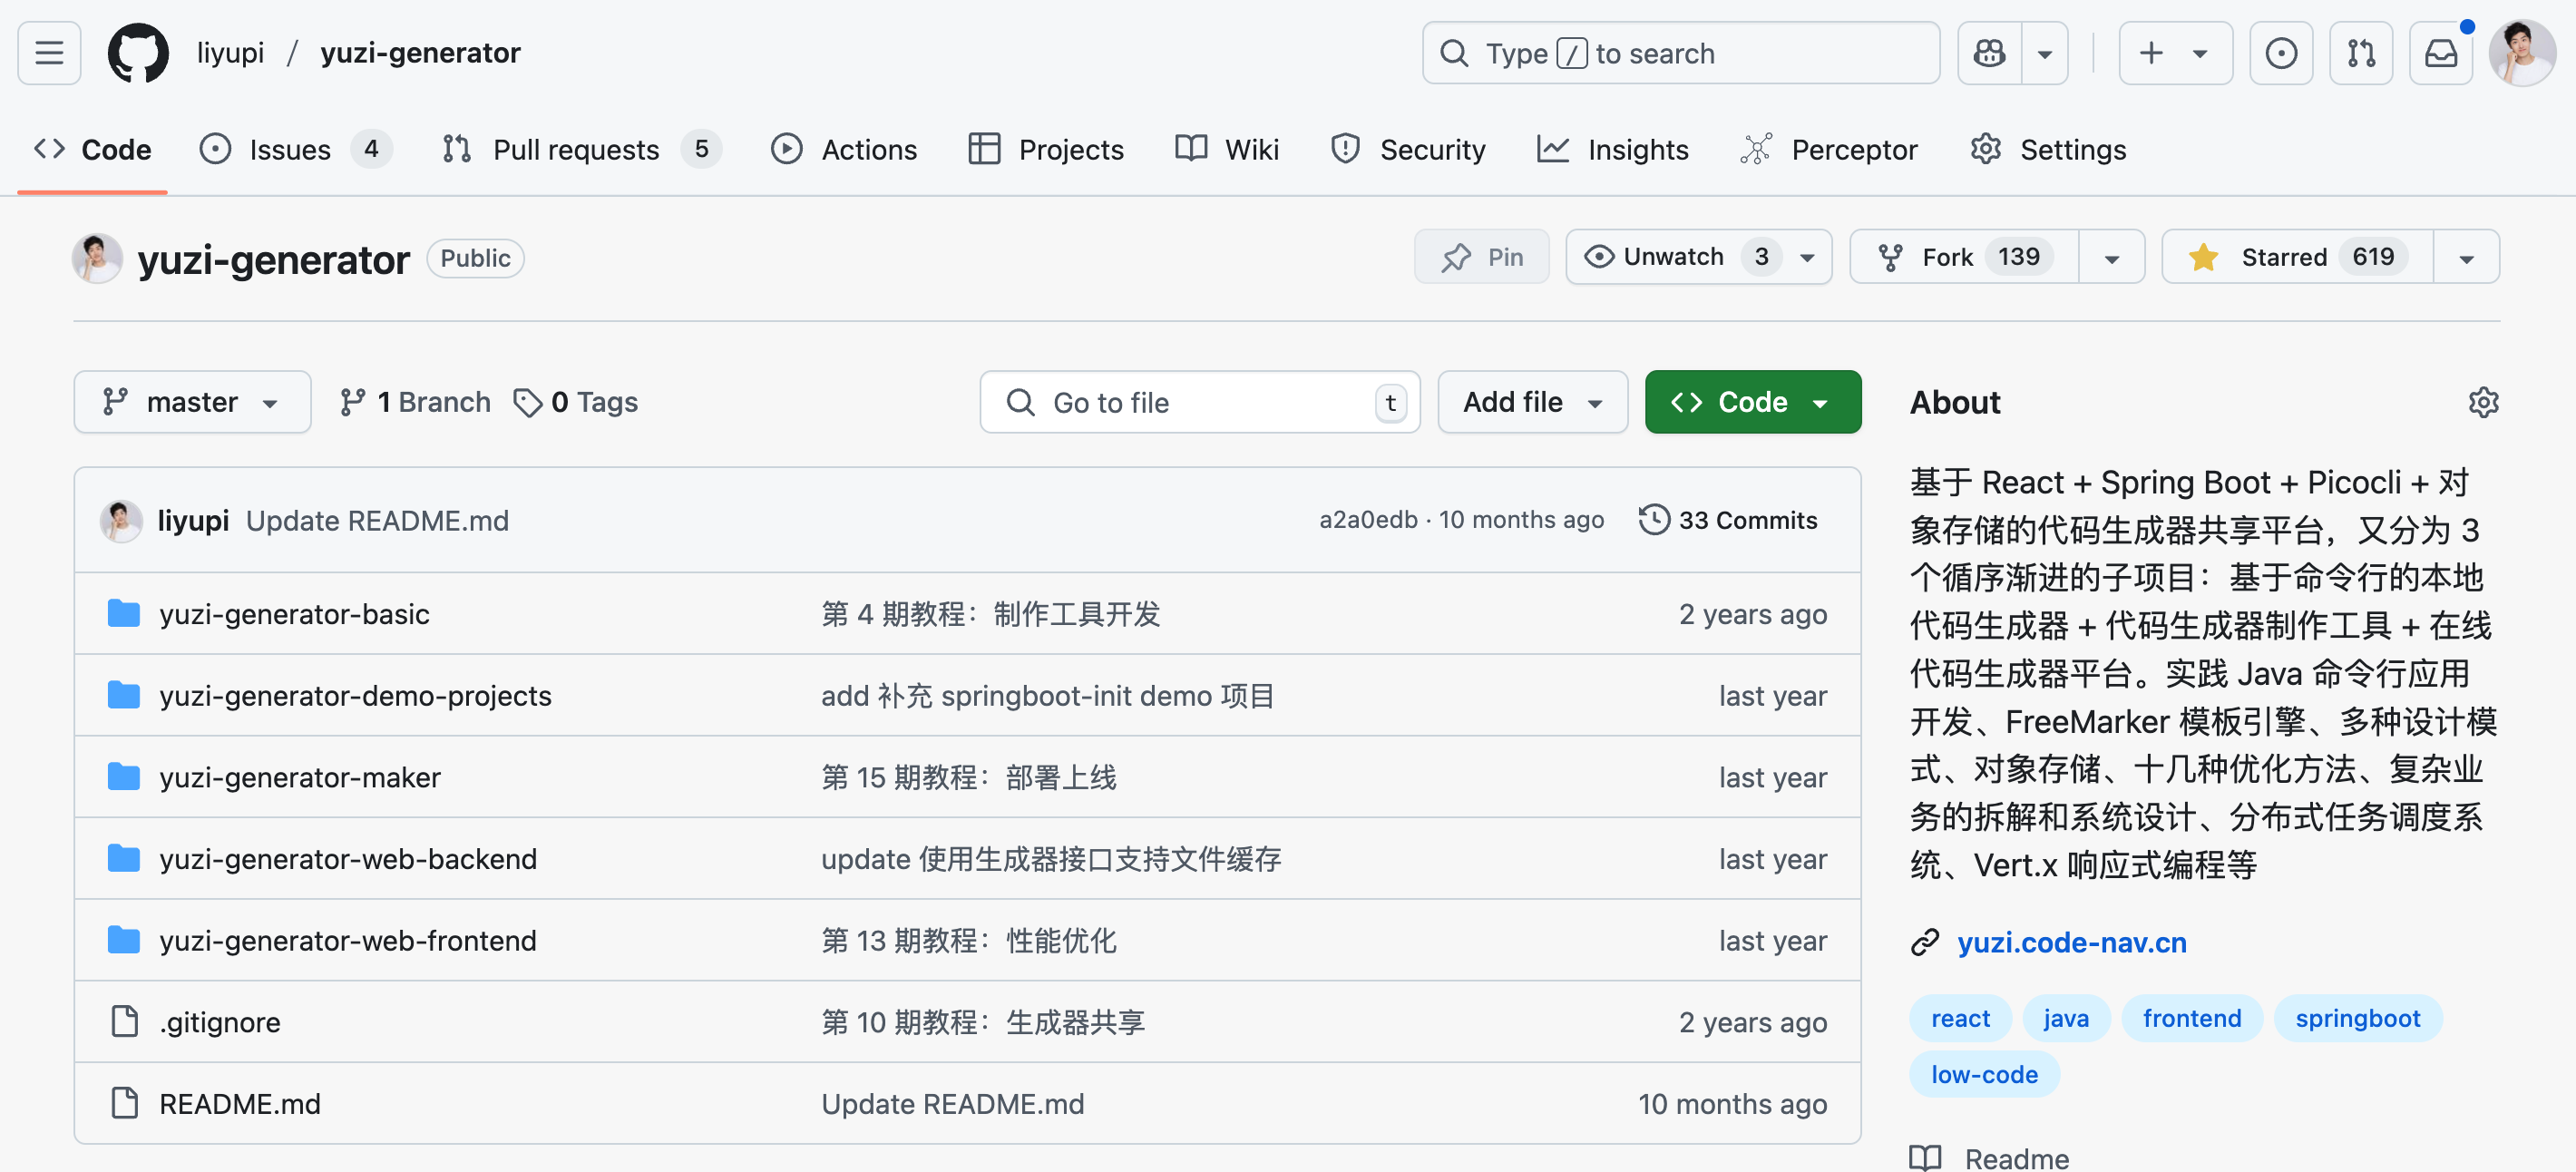
Task: Click the commits history clock icon
Action: click(x=1654, y=520)
